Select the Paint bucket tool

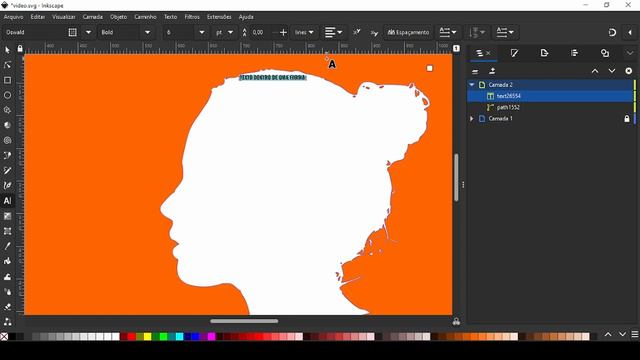click(7, 261)
